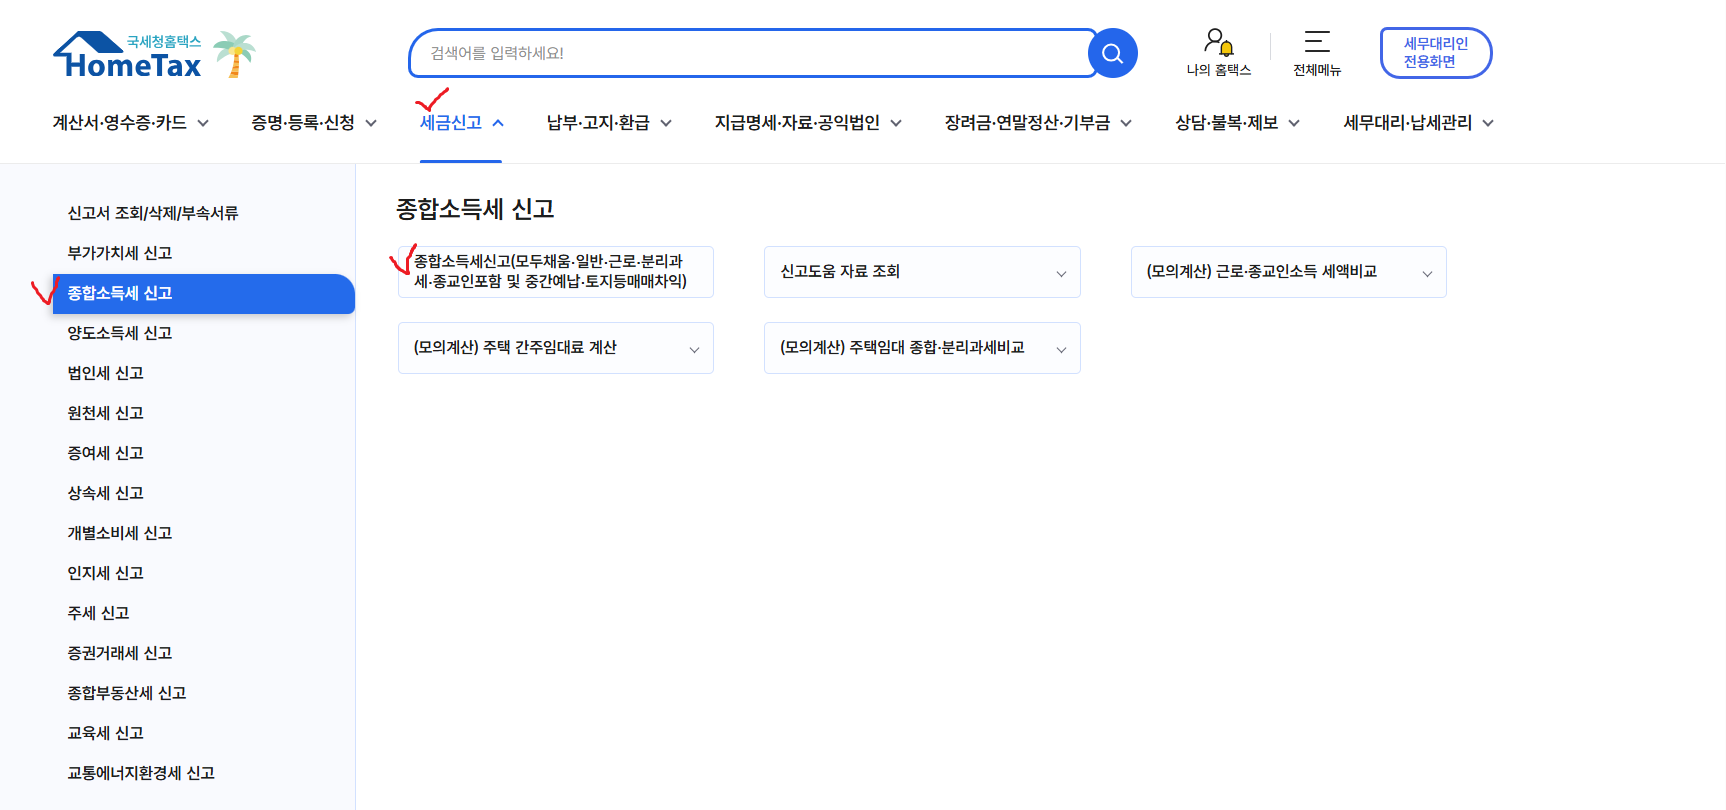Open 나의 홈택스 user icon

click(1218, 43)
